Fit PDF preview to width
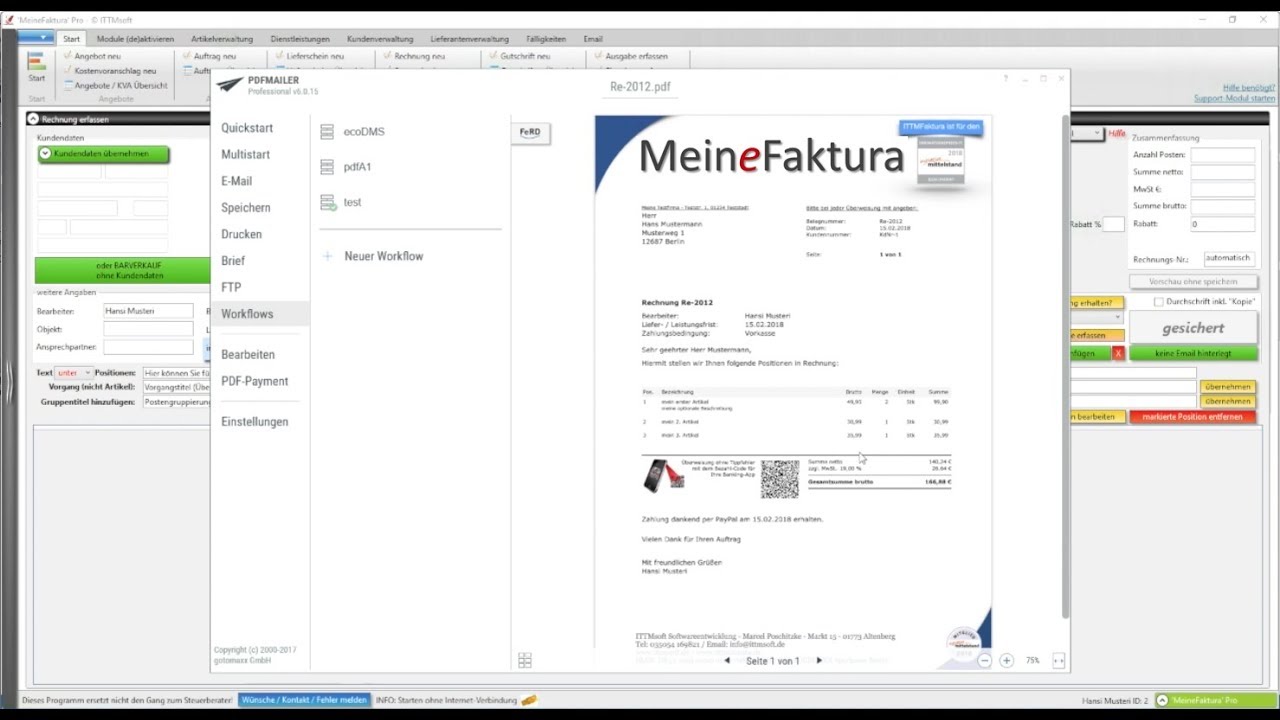This screenshot has height=720, width=1280. 1058,660
